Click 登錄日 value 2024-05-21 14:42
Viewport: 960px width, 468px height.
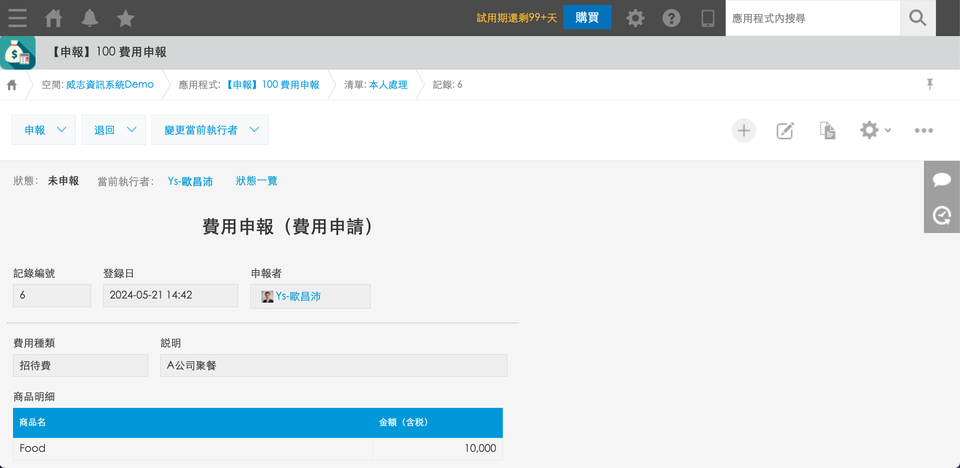click(170, 295)
